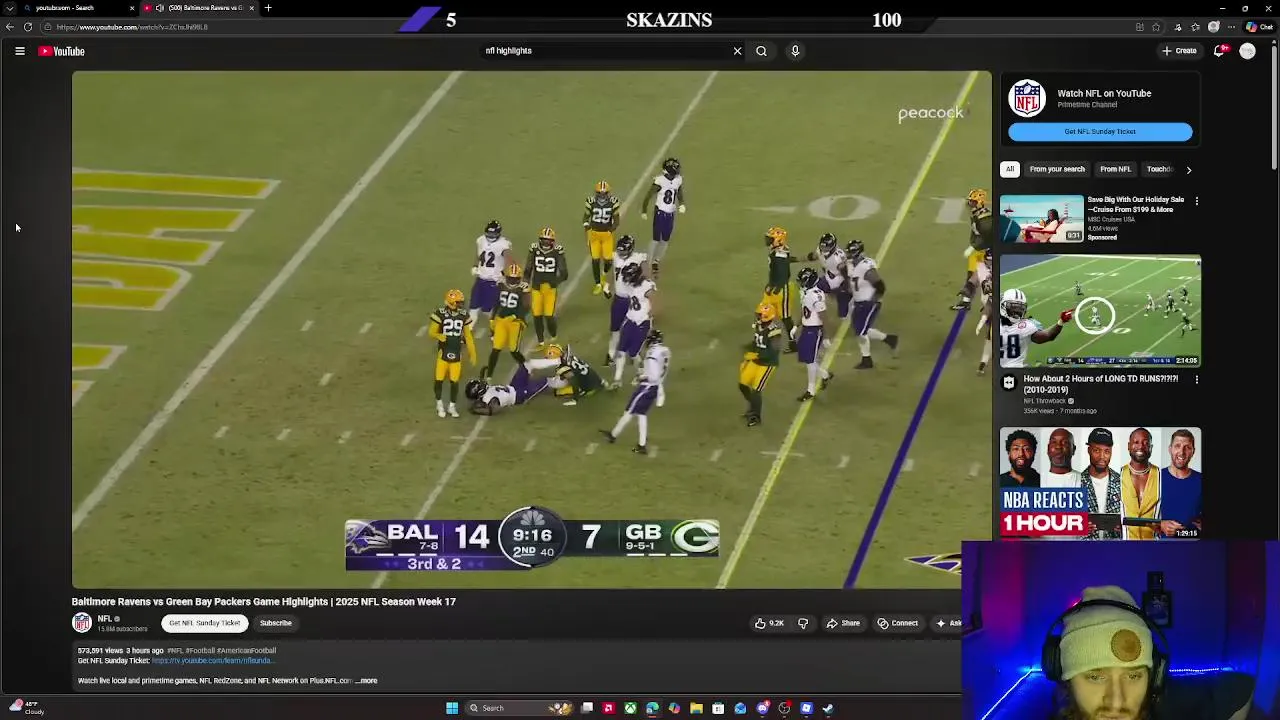Open File Explorer from taskbar

[696, 708]
